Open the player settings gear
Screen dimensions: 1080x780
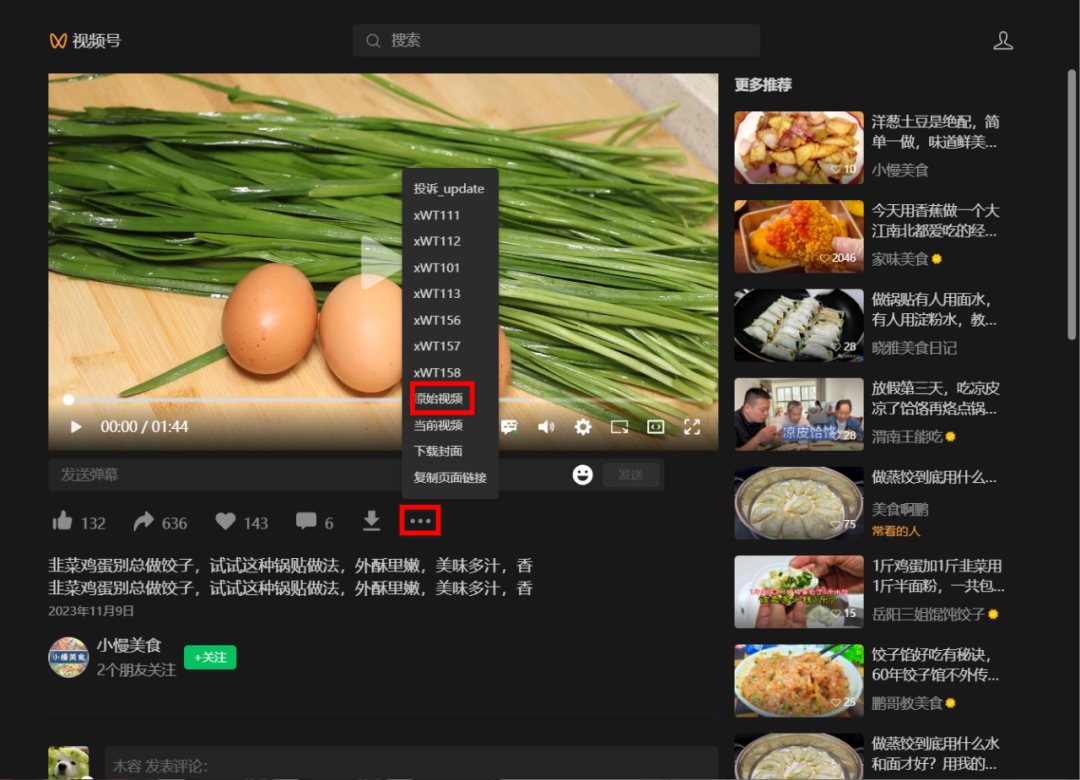click(x=583, y=427)
